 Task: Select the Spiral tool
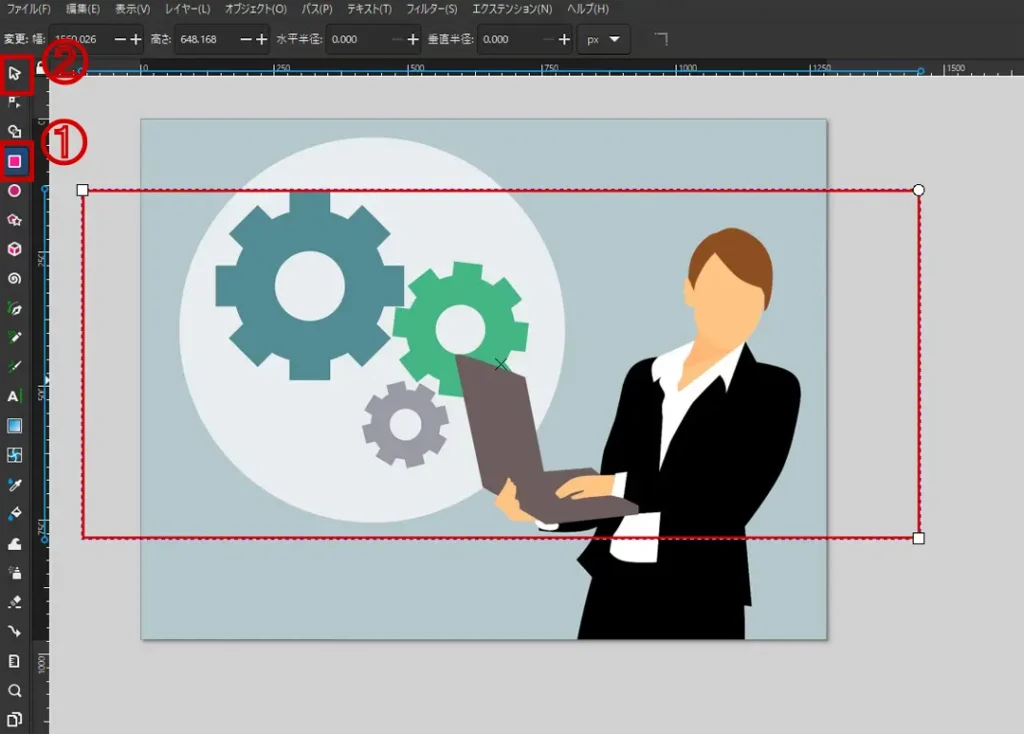[x=15, y=279]
